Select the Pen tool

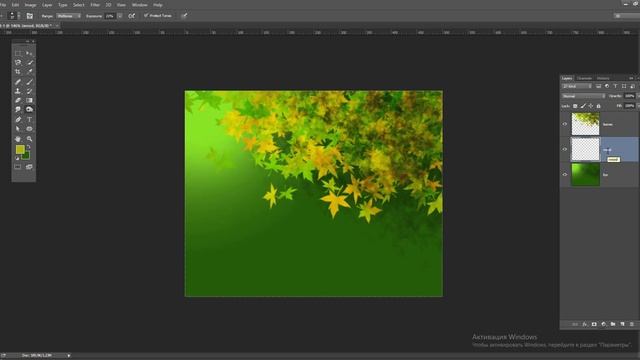pyautogui.click(x=18, y=120)
